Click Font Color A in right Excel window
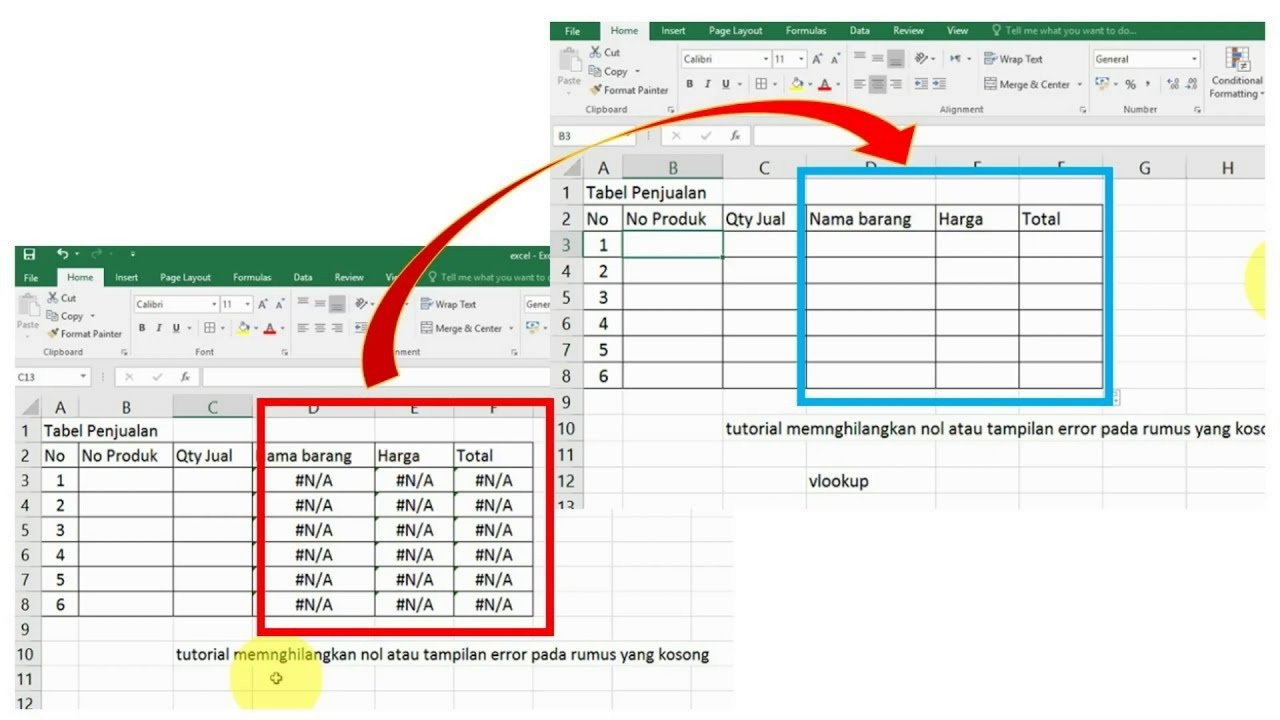Screen dimensions: 1280x720 click(825, 84)
